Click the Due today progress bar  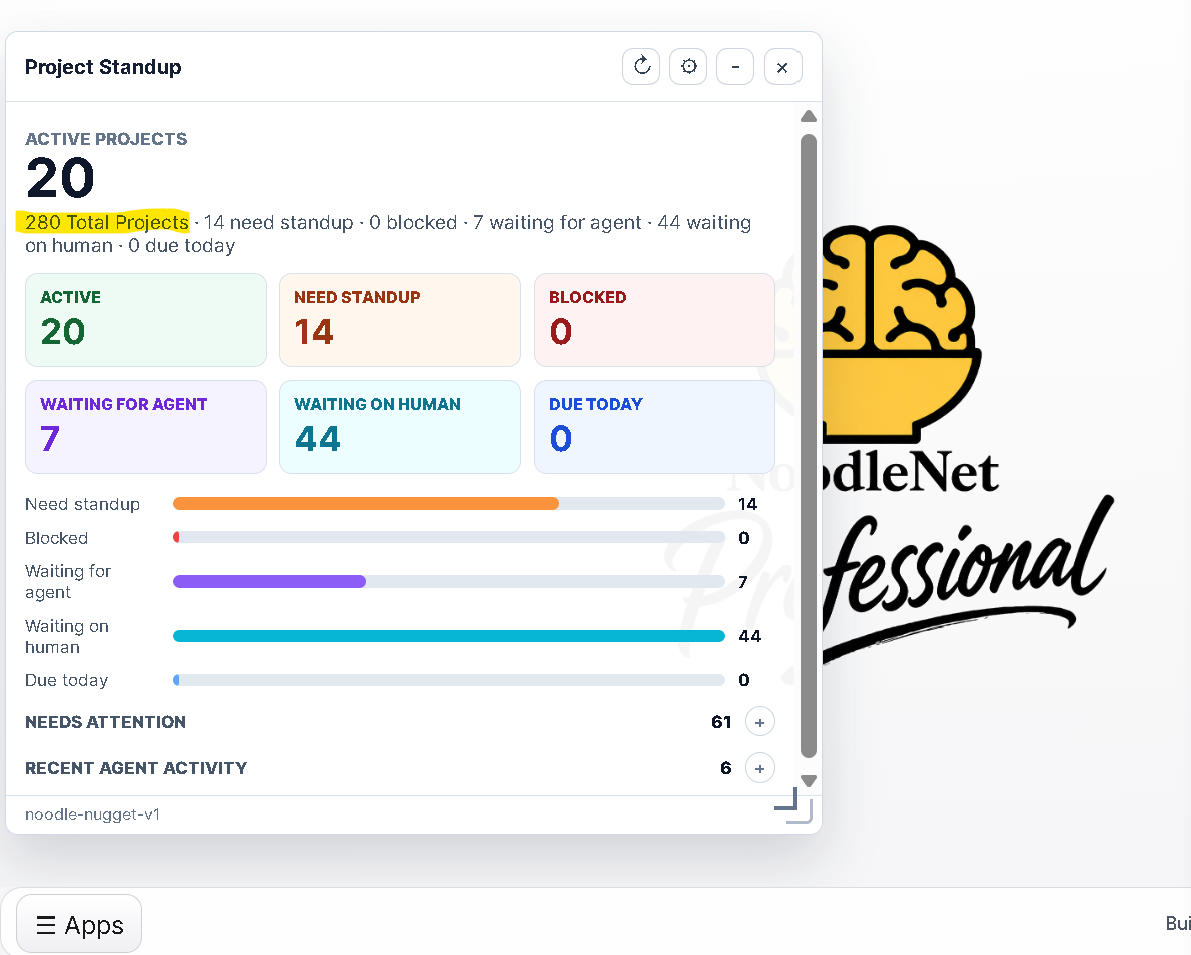449,680
